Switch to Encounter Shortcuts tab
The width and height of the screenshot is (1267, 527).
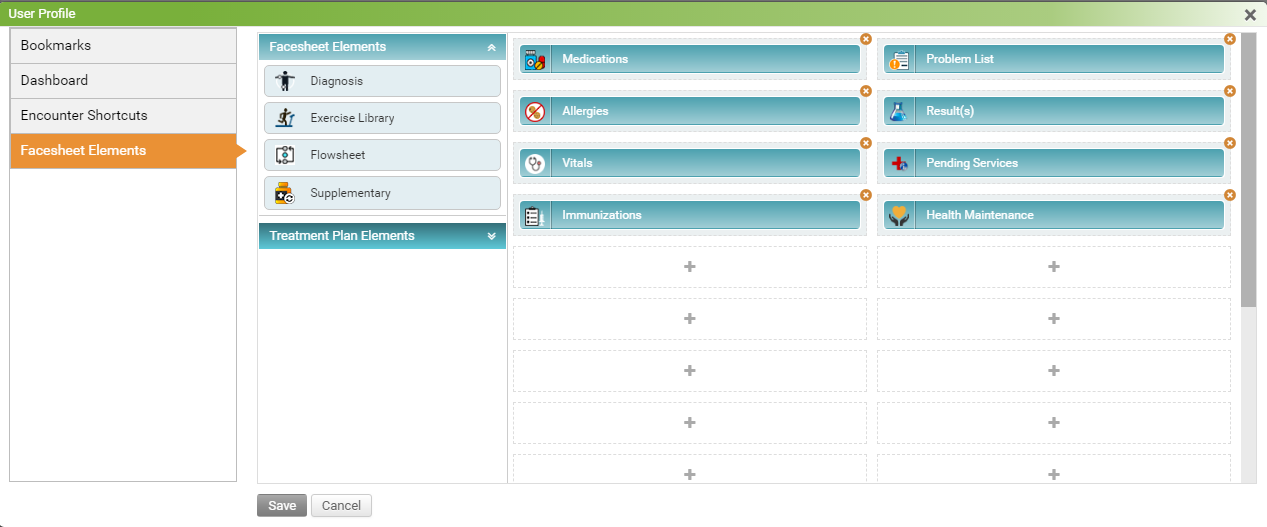point(123,116)
